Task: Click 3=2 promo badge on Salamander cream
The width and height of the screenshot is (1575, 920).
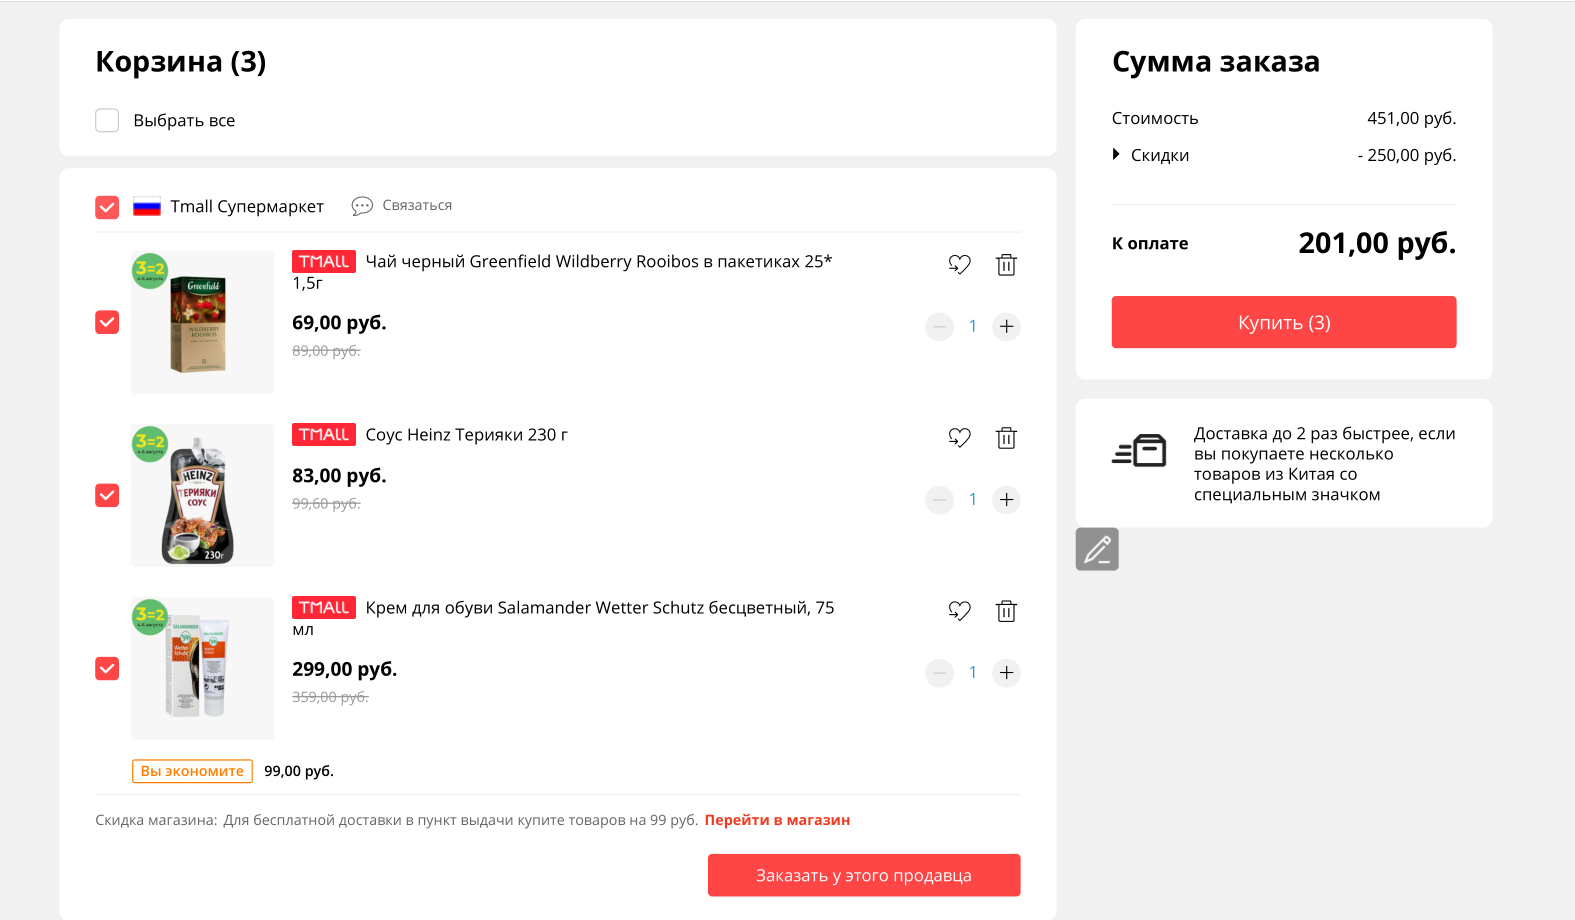Action: [150, 616]
